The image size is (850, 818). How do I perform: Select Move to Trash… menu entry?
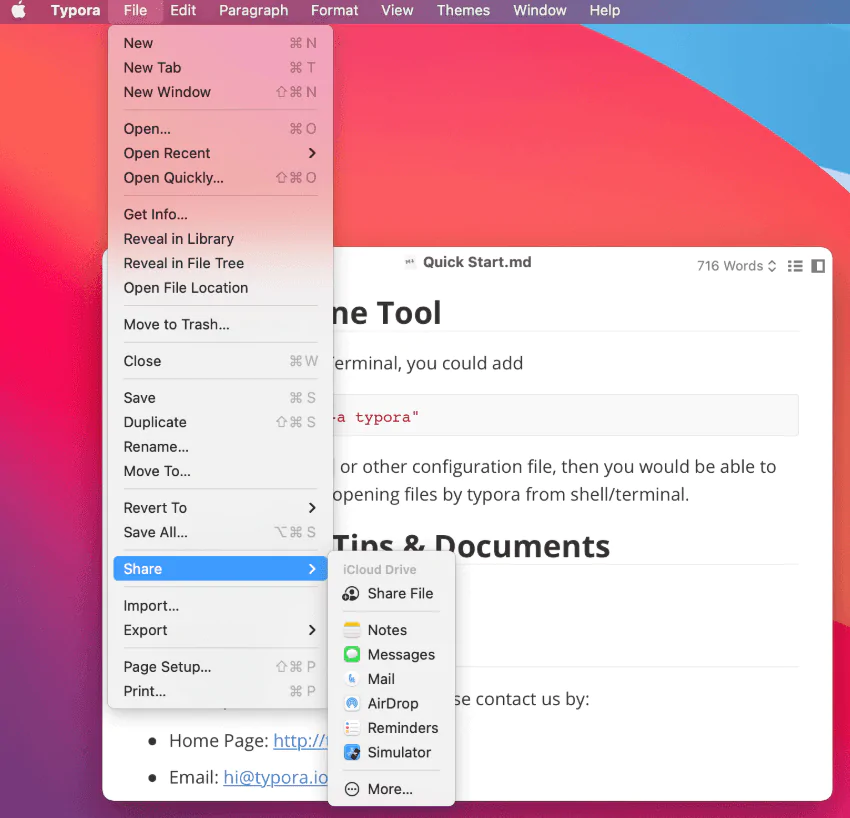[x=177, y=324]
